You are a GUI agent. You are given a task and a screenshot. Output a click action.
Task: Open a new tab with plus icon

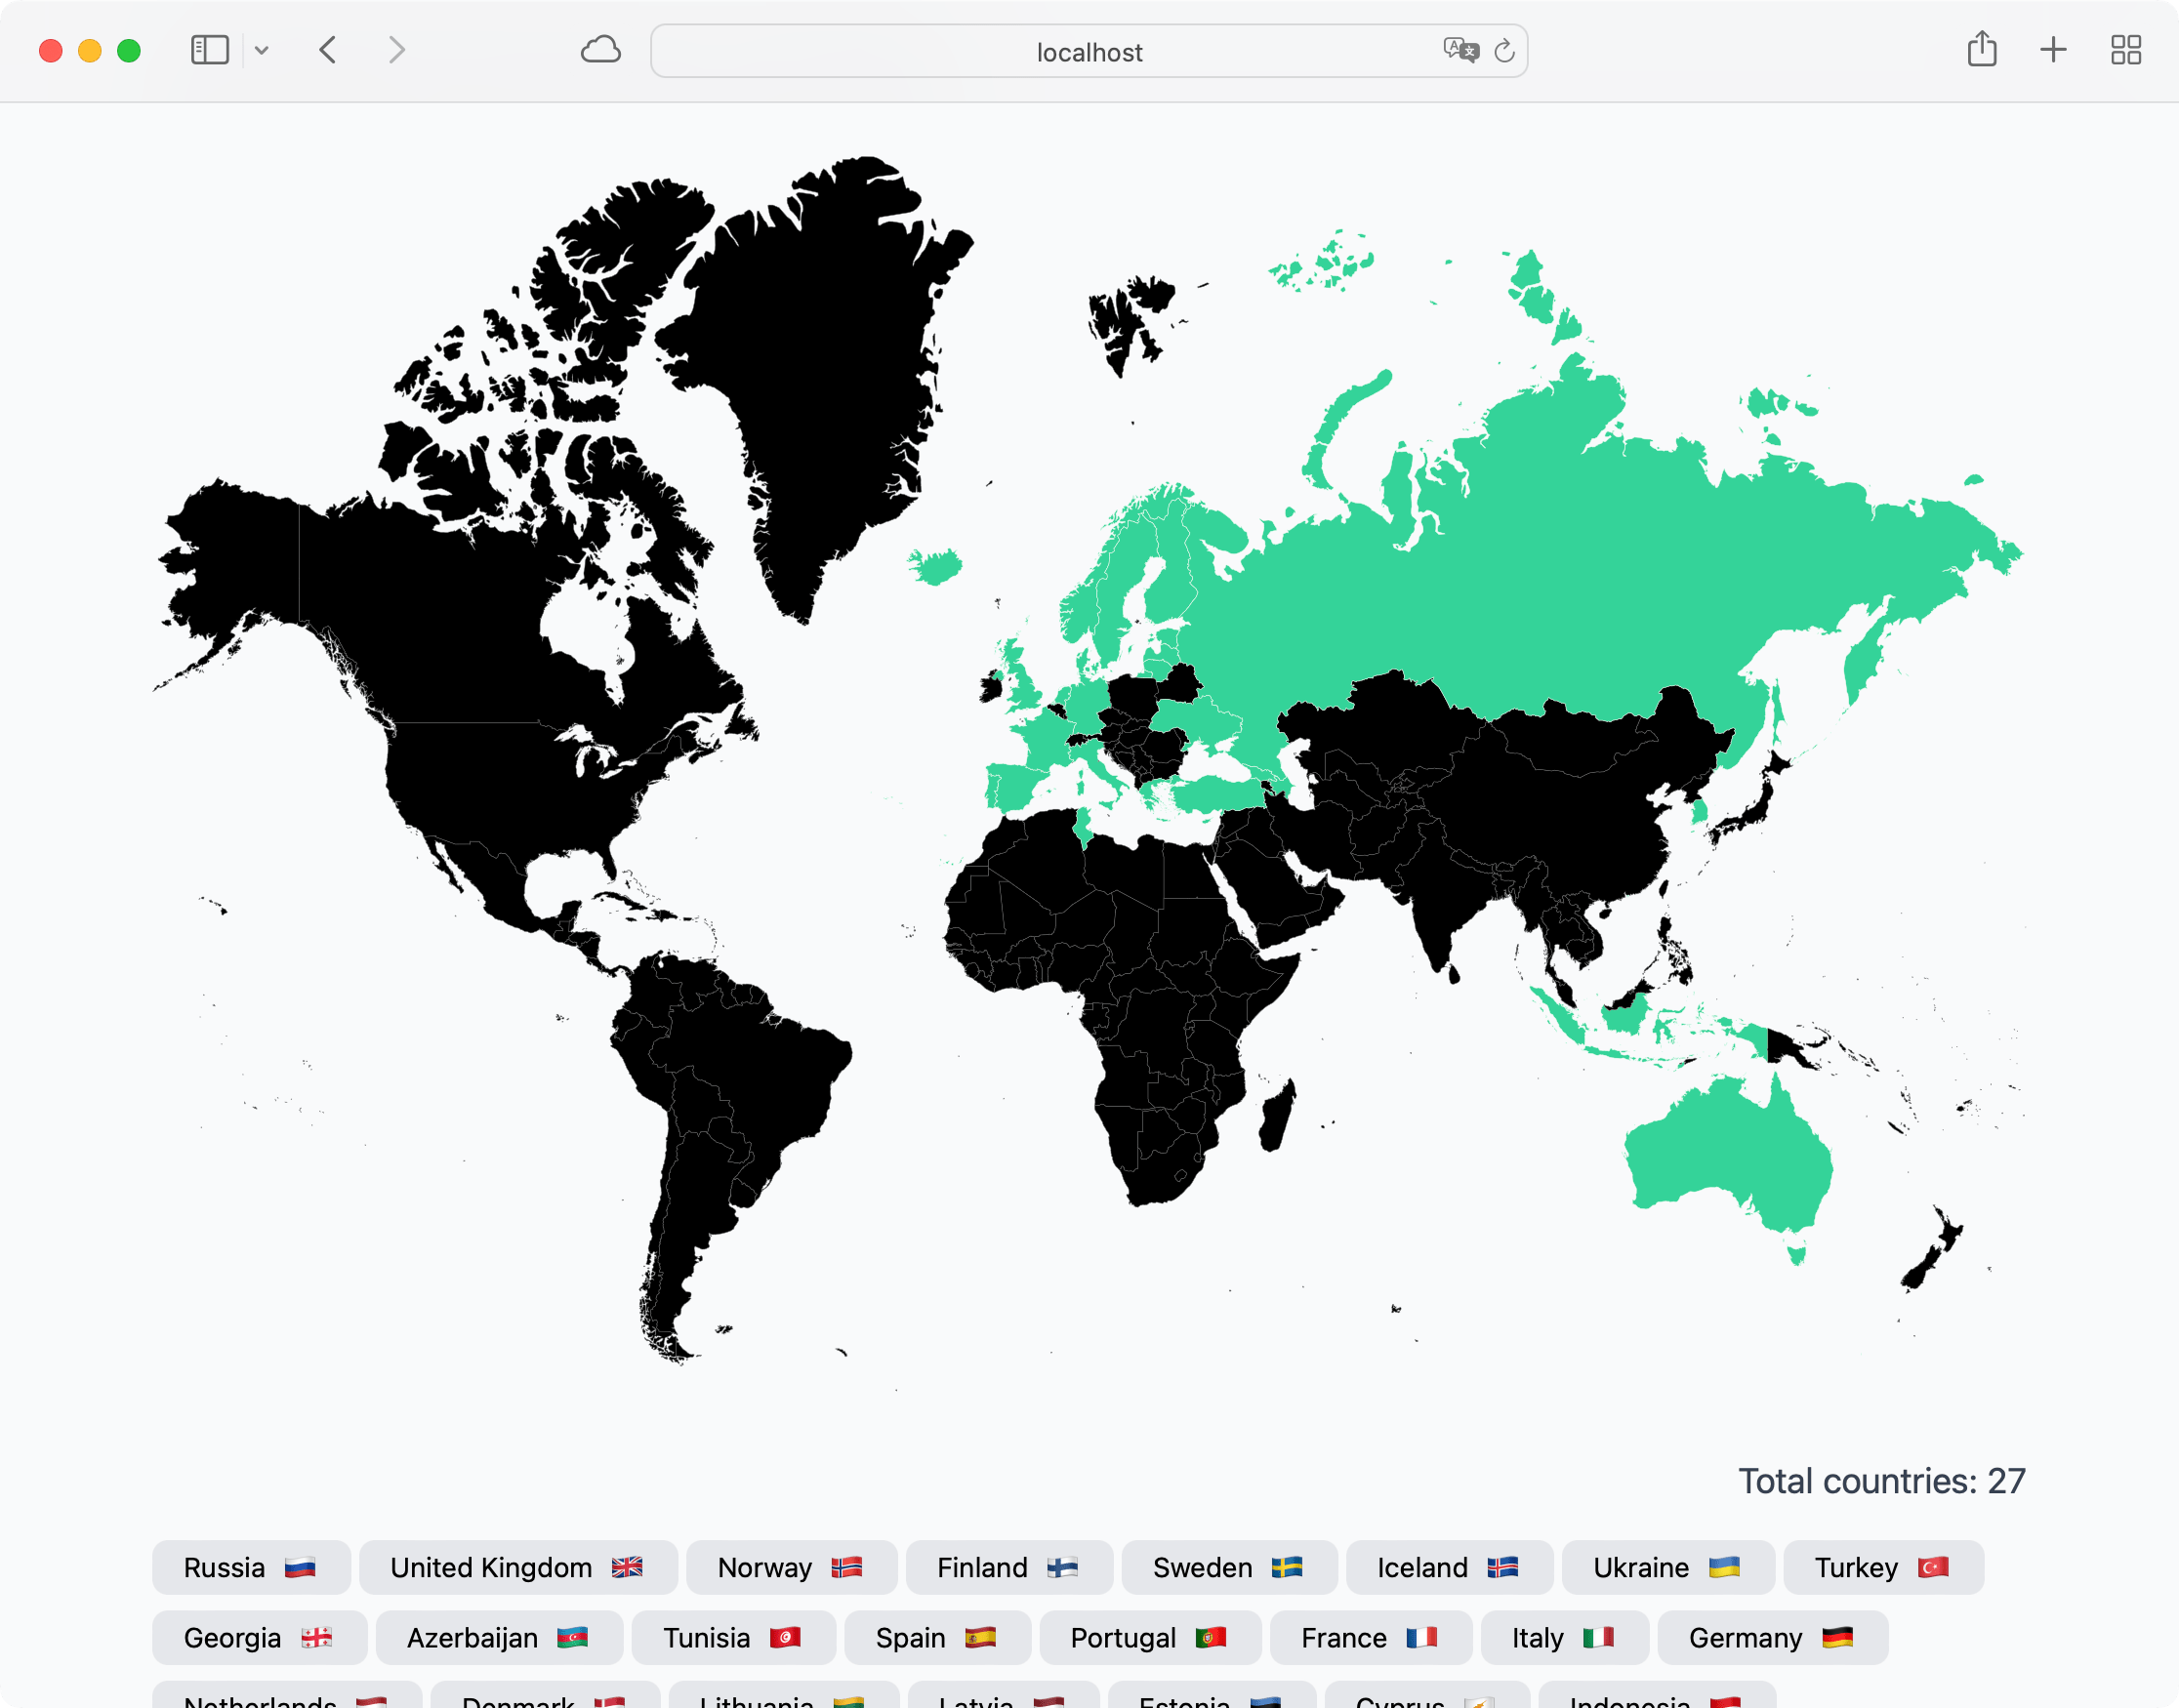[x=2053, y=50]
